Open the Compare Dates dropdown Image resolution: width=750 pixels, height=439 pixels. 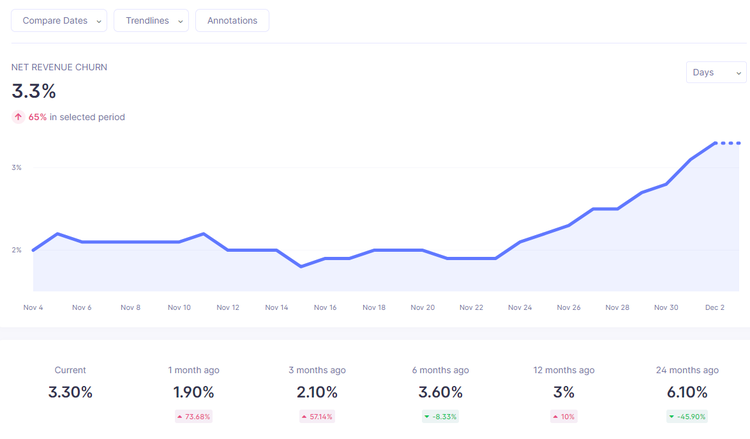[x=59, y=21]
